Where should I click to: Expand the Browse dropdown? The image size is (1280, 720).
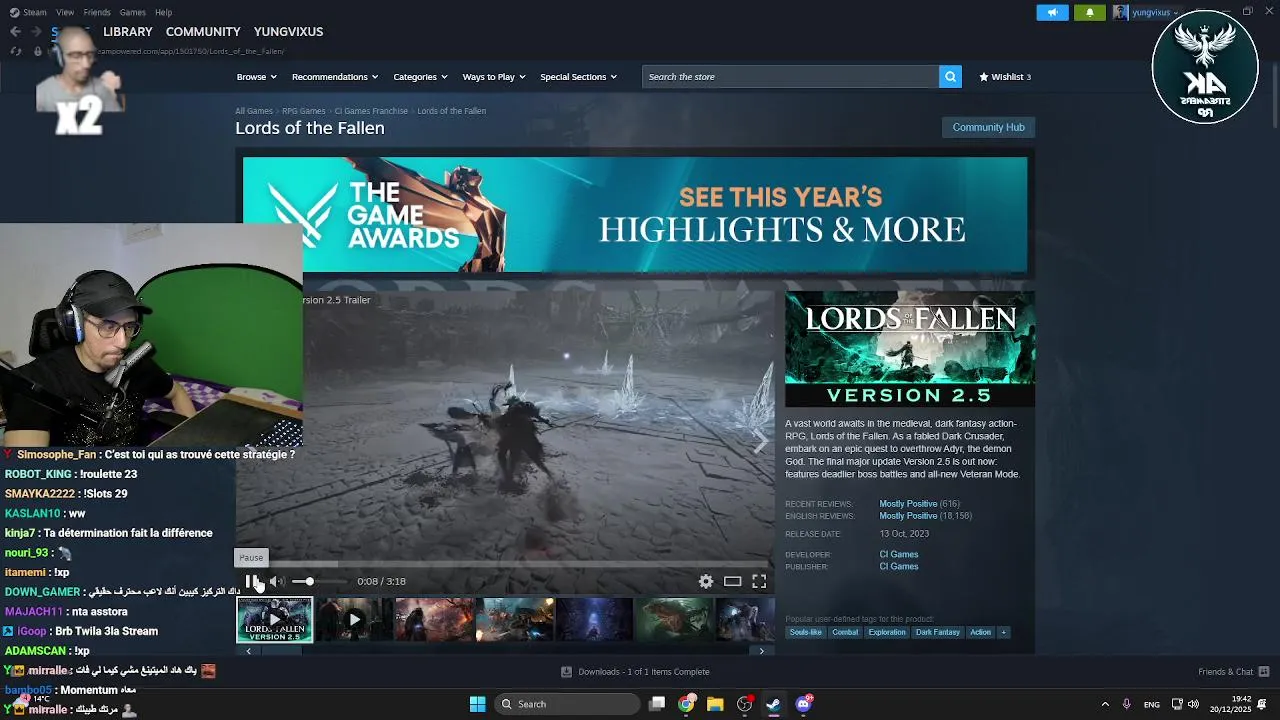coord(256,77)
